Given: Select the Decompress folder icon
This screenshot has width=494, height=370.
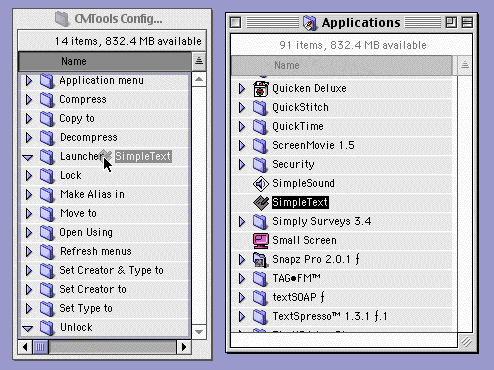Looking at the screenshot, I should click(47, 138).
